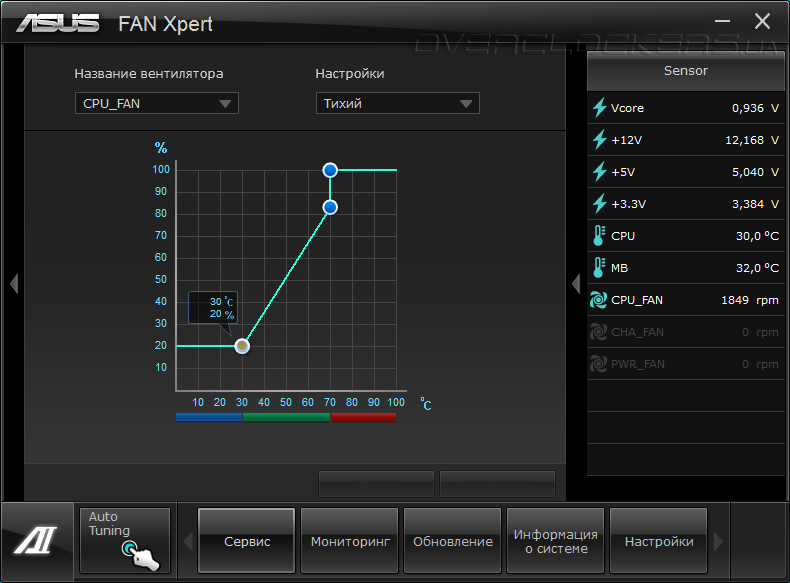This screenshot has height=583, width=790.
Task: Click the +5V lightning bolt icon
Action: coord(599,171)
